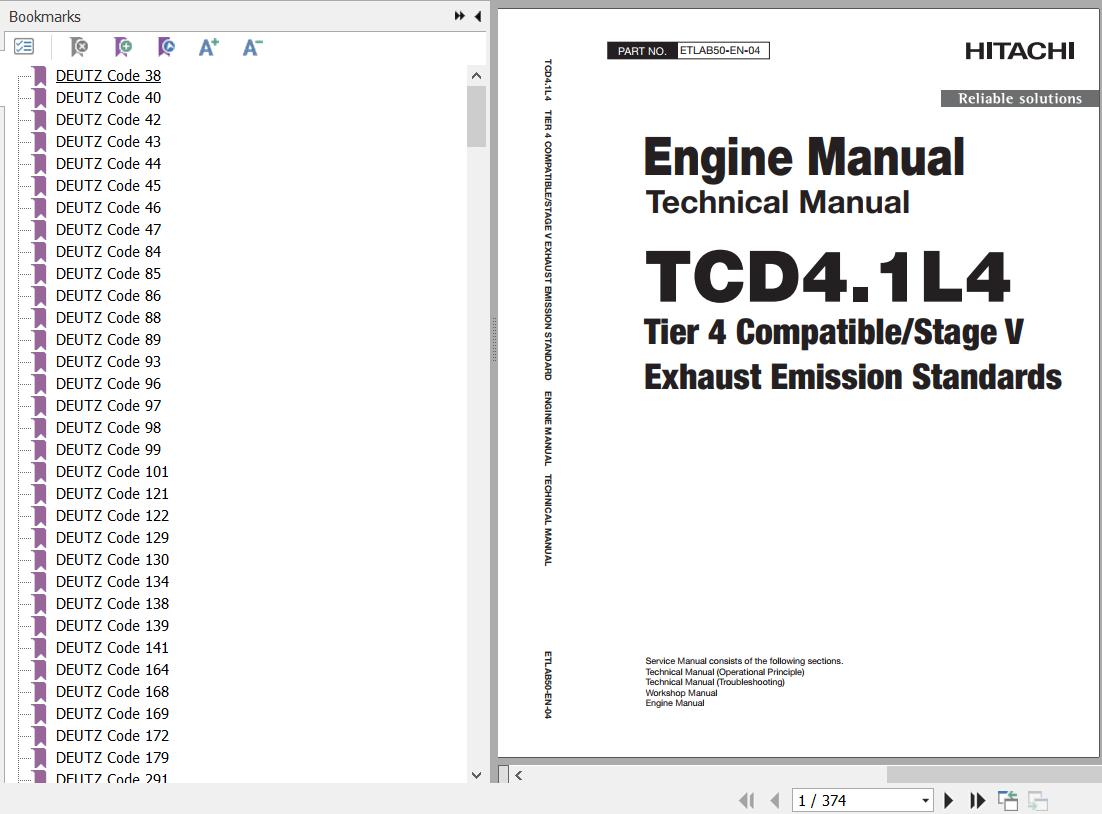Open bookmark DEUTZ Code 121
The height and width of the screenshot is (814, 1102).
click(x=112, y=494)
